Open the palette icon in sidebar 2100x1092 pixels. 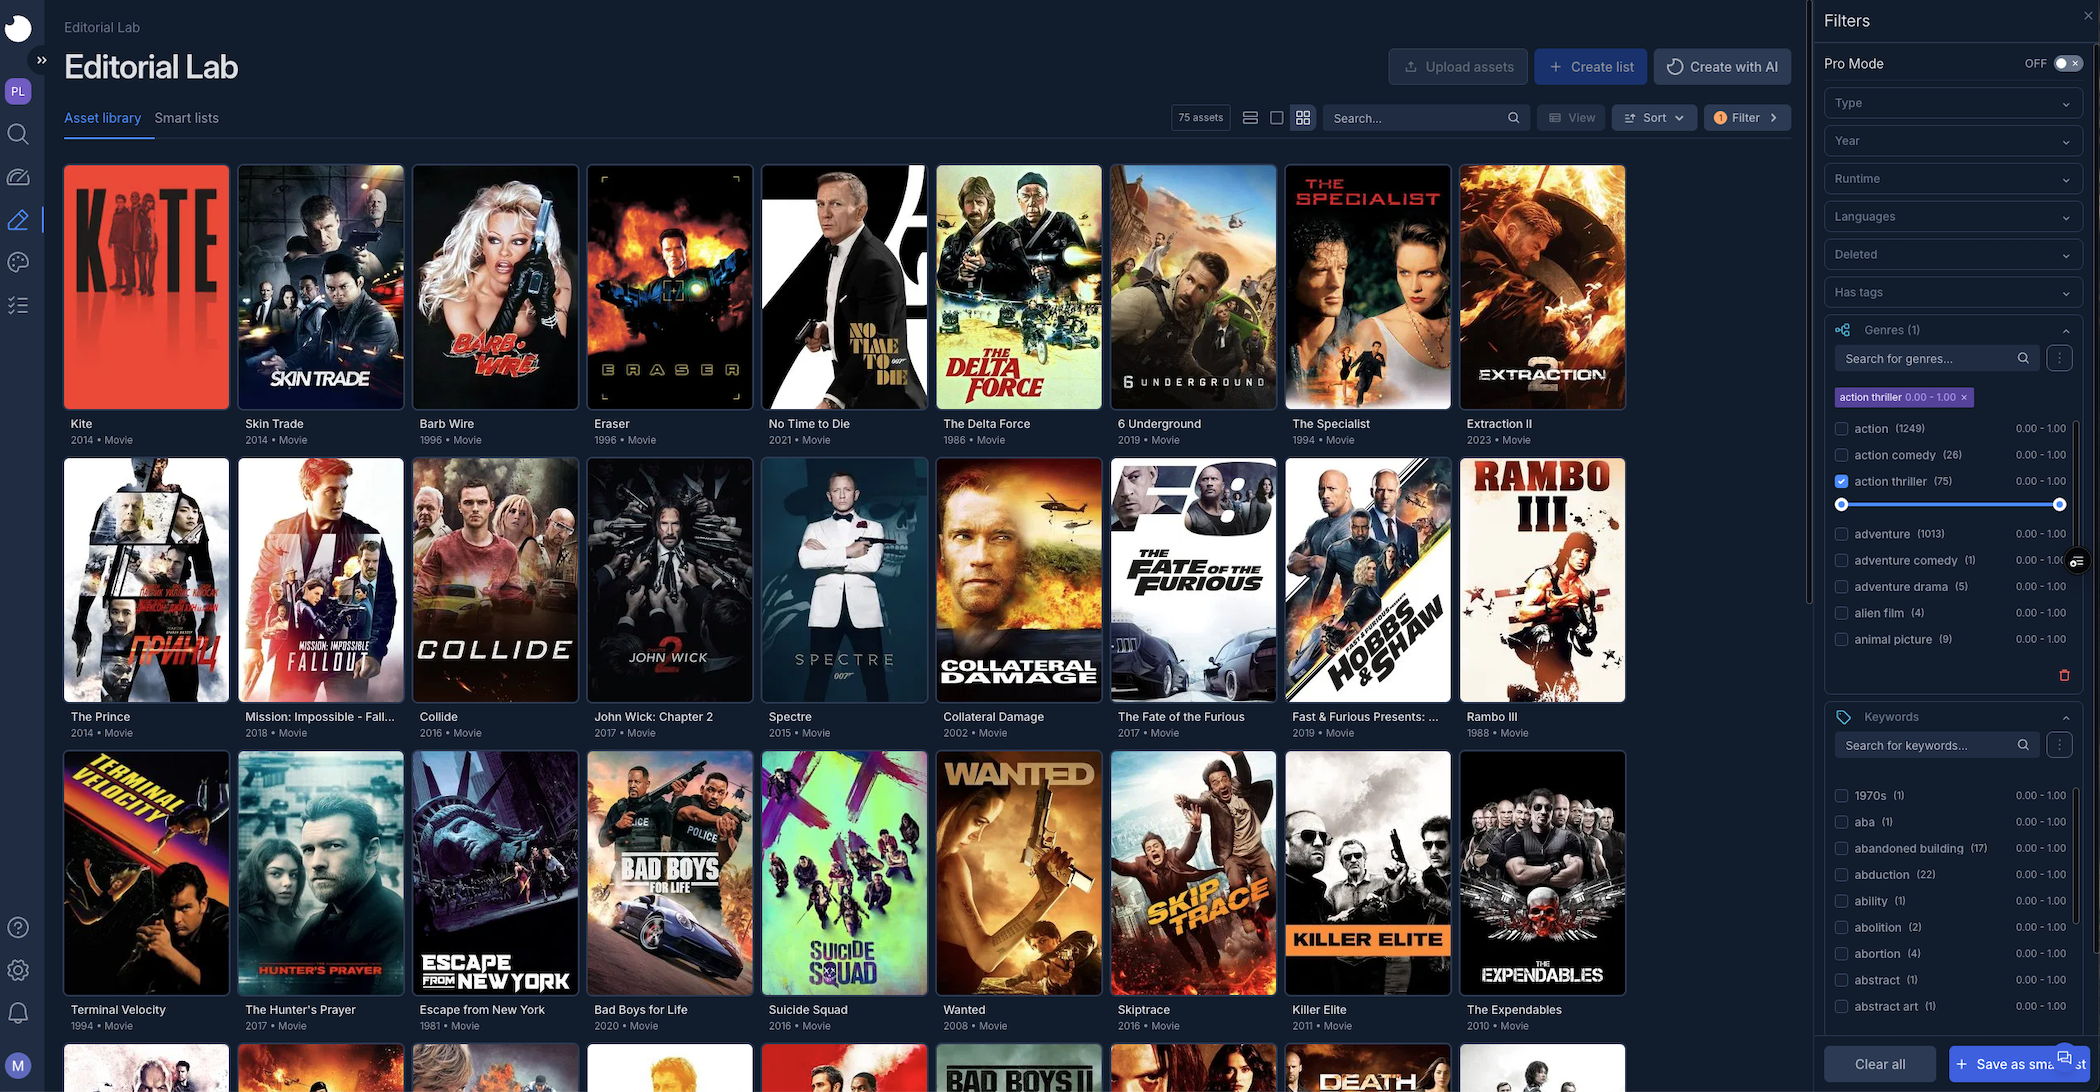point(18,262)
